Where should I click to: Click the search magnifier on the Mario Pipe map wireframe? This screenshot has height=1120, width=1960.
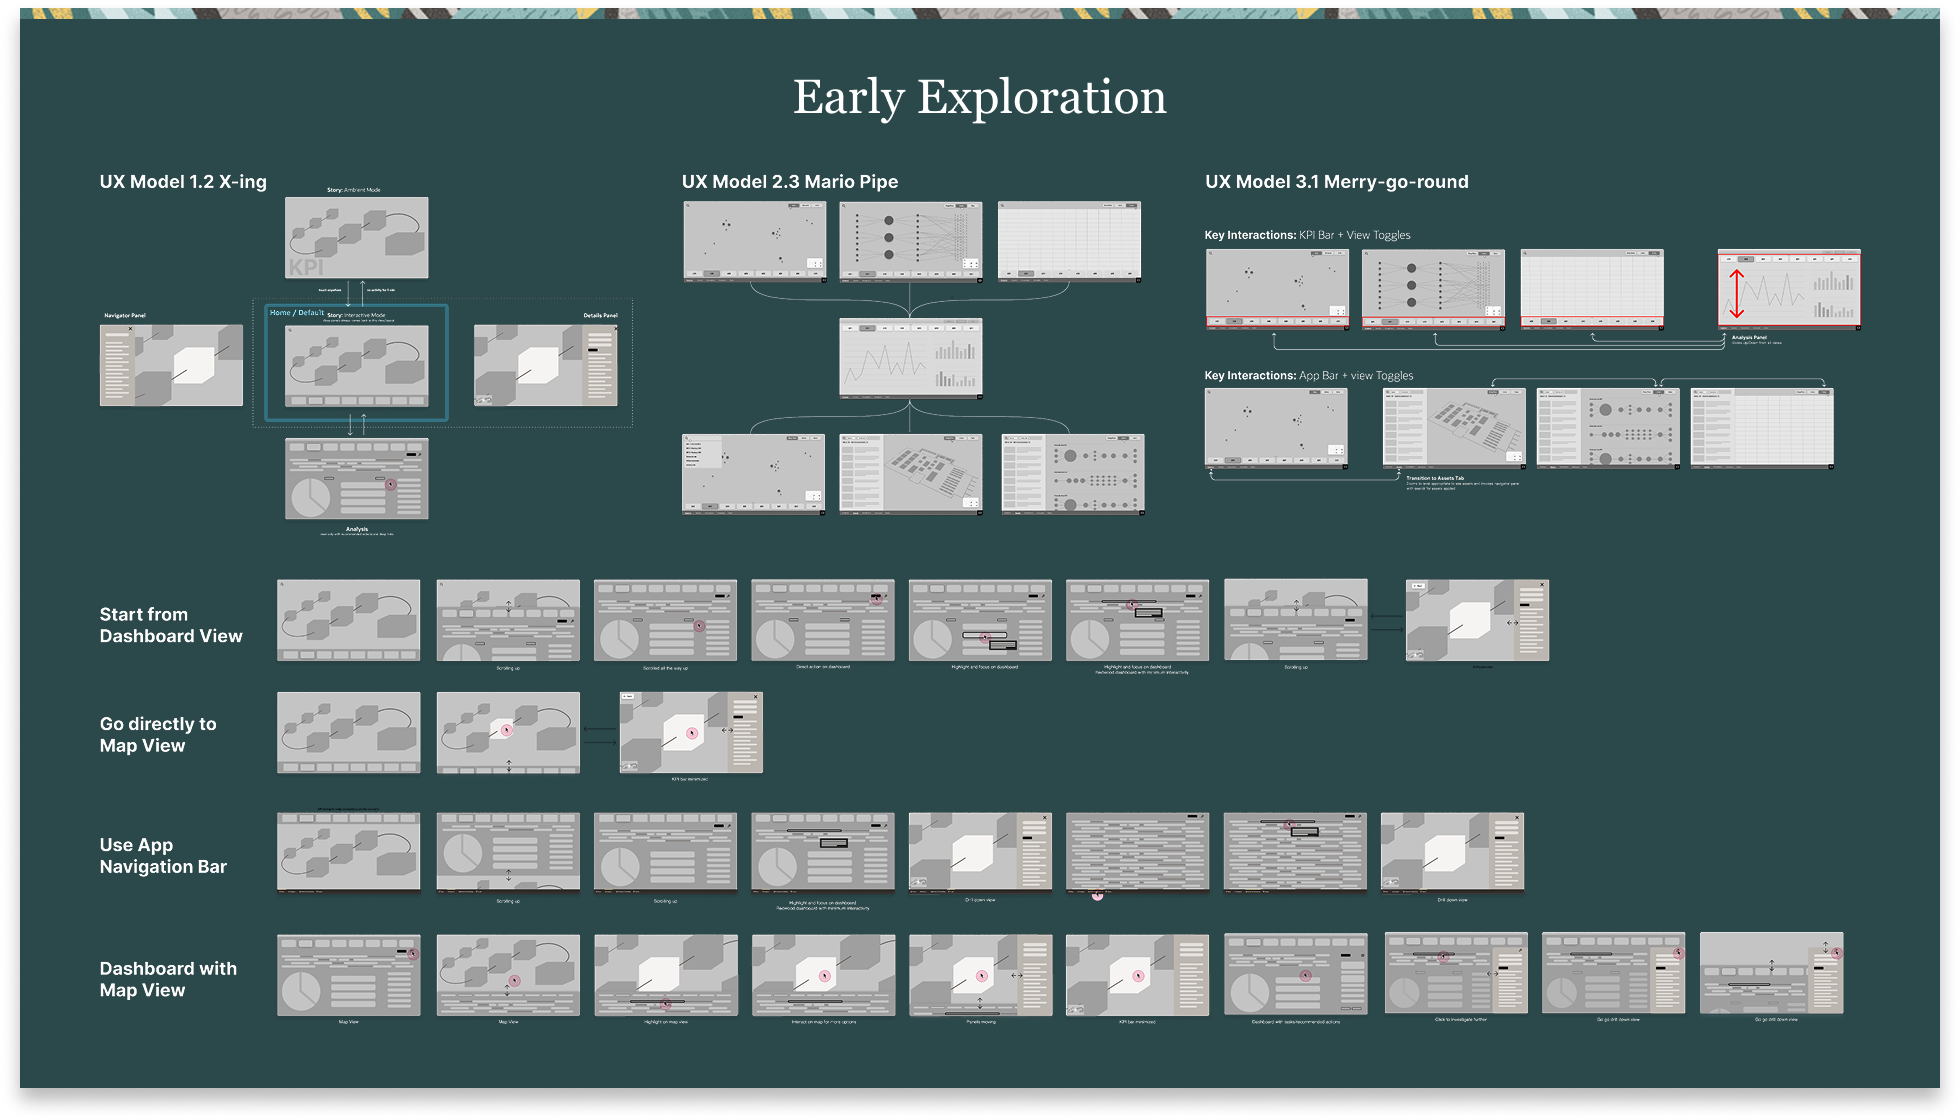(x=688, y=206)
